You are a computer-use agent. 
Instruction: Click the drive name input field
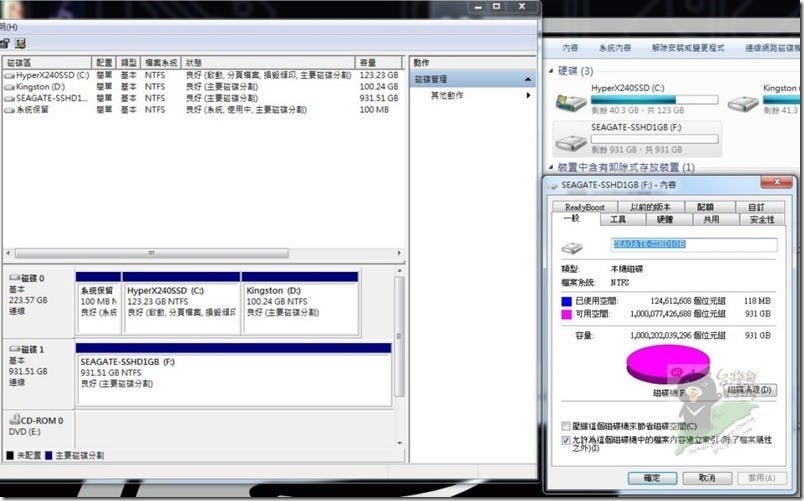pos(694,245)
